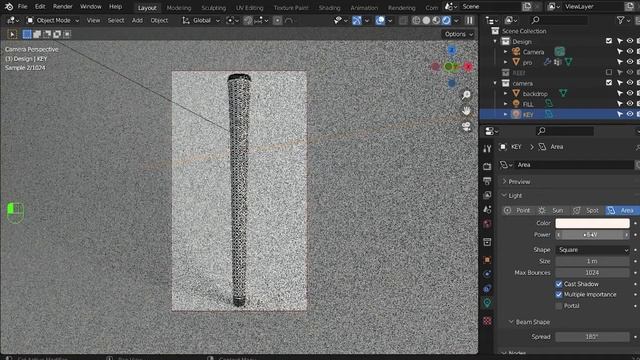Open the light Color swatch
640x360 pixels.
click(592, 223)
